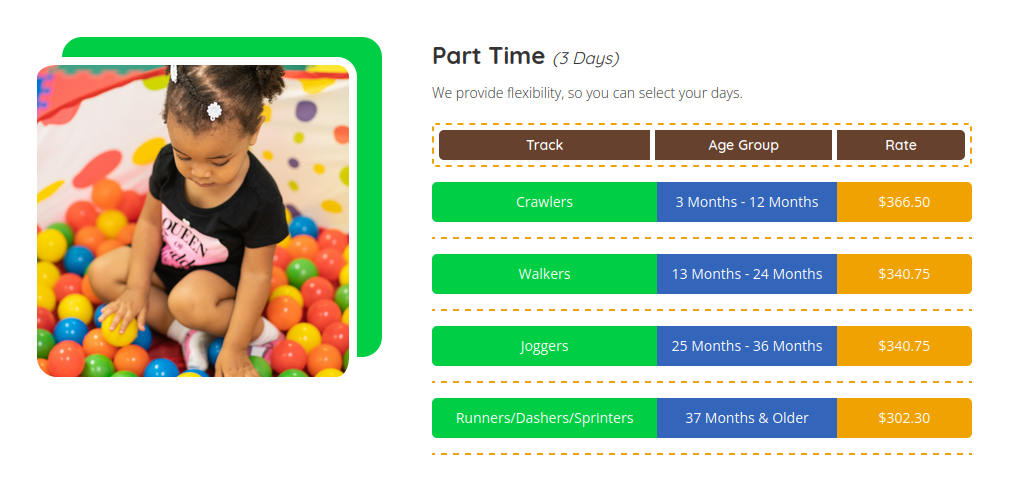Viewport: 1033px width, 498px height.
Task: Select the Rate column header
Action: pyautogui.click(x=901, y=145)
